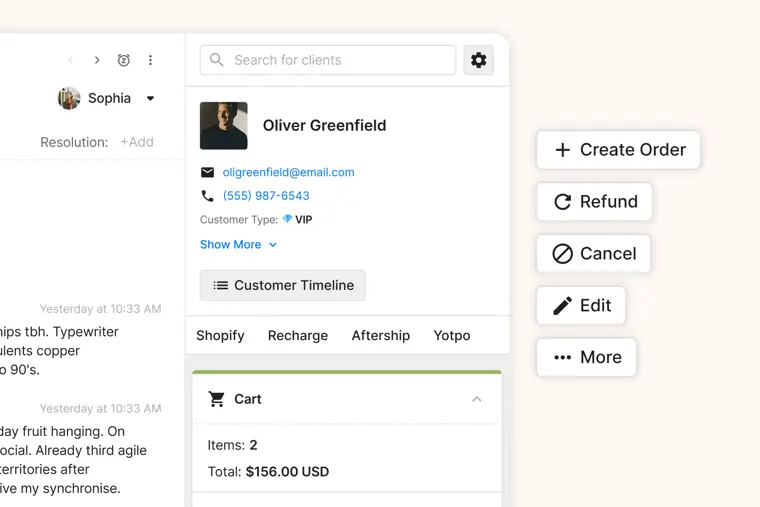The image size is (760, 507).
Task: Go to the previous conversation arrow
Action: coord(71,60)
